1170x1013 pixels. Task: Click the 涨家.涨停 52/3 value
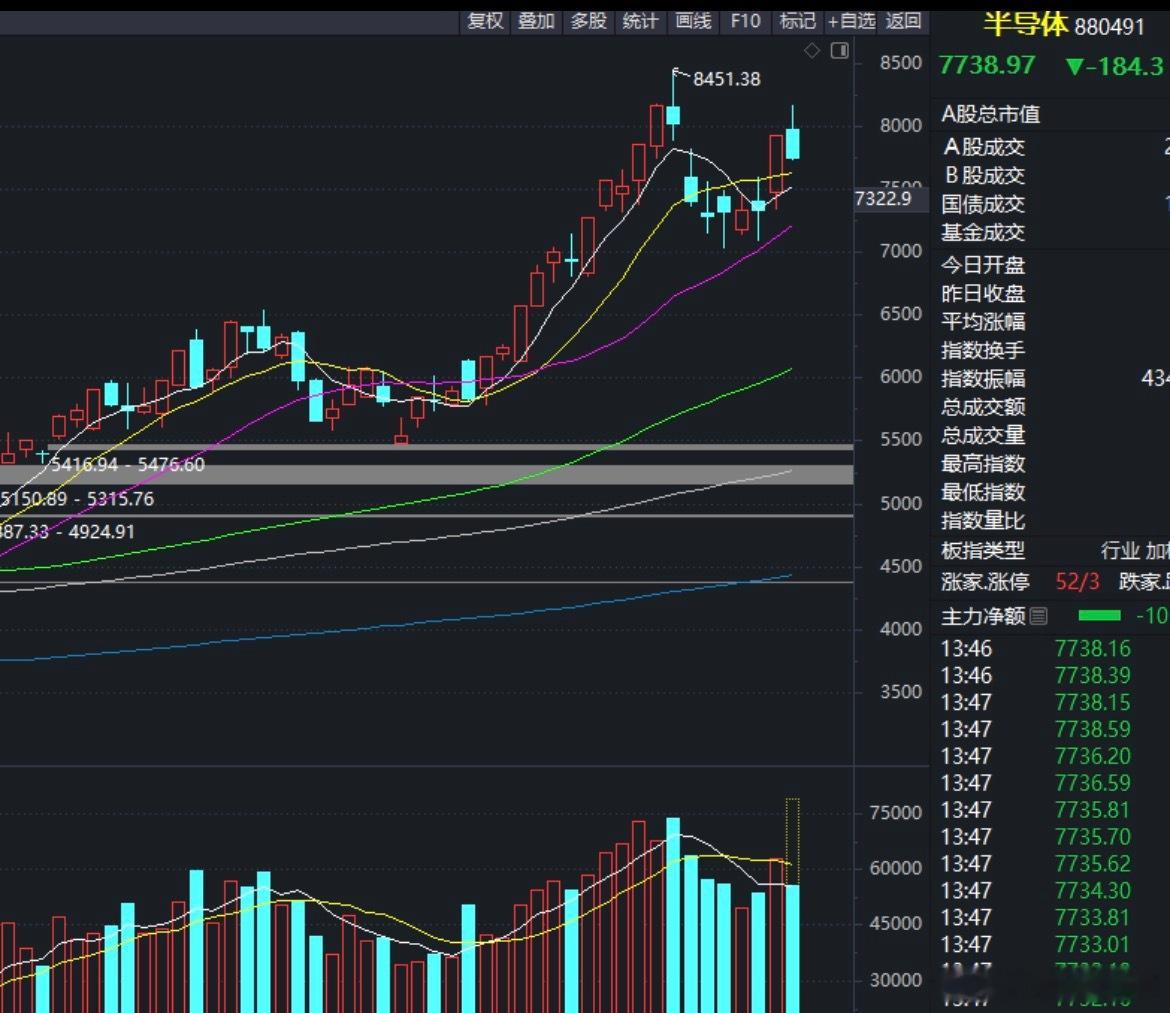coord(1077,581)
